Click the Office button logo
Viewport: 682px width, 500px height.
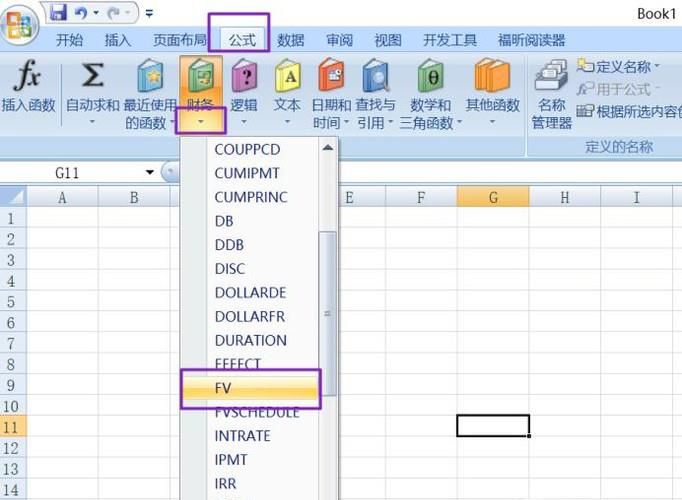[x=19, y=25]
